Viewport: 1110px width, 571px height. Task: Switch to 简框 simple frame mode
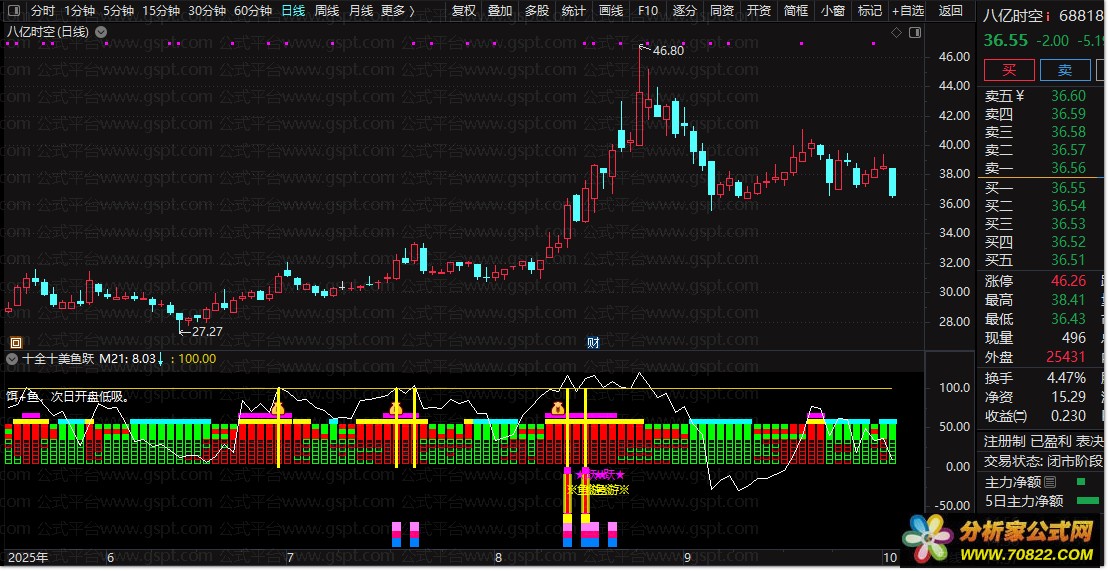tap(796, 11)
